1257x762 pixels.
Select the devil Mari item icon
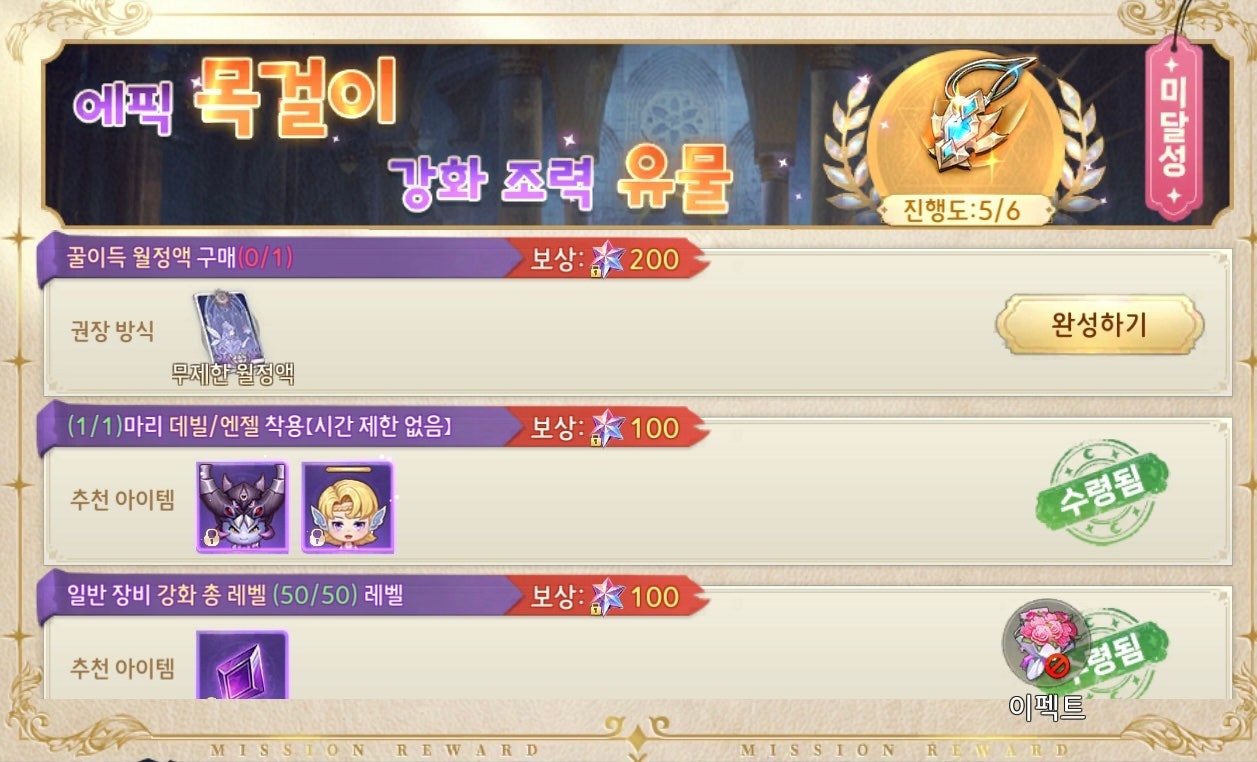(242, 506)
